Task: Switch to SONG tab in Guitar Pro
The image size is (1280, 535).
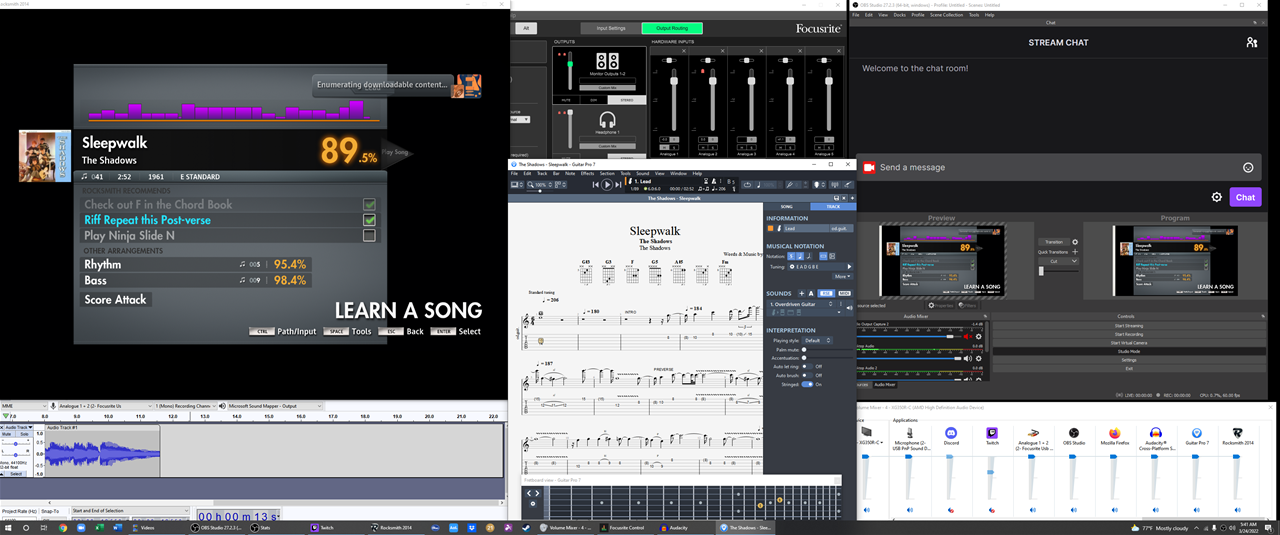Action: click(787, 206)
